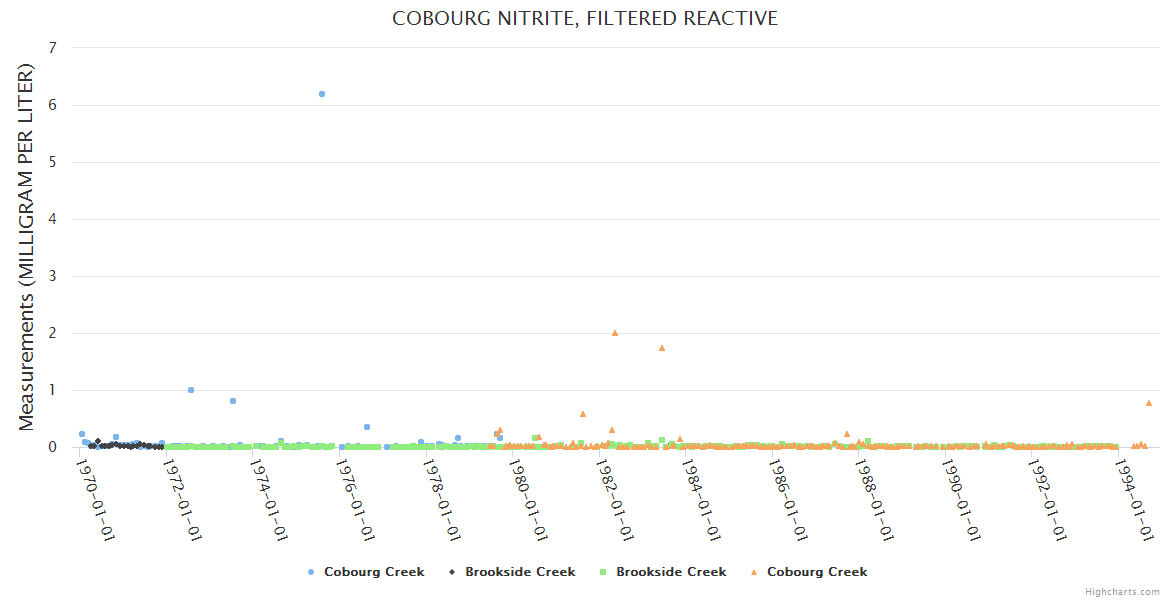The image size is (1170, 600).
Task: Click the blue circle legend marker
Action: point(311,572)
